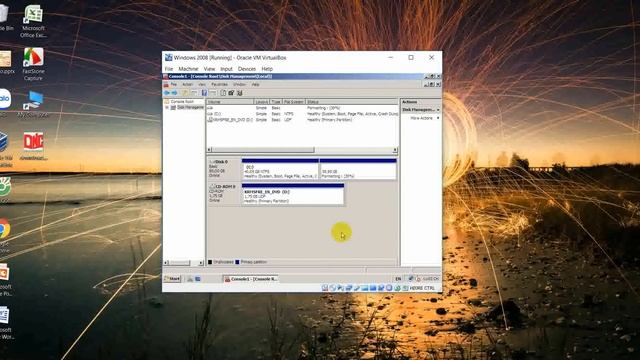Open the Disk Management actions dropdown

tap(438, 110)
